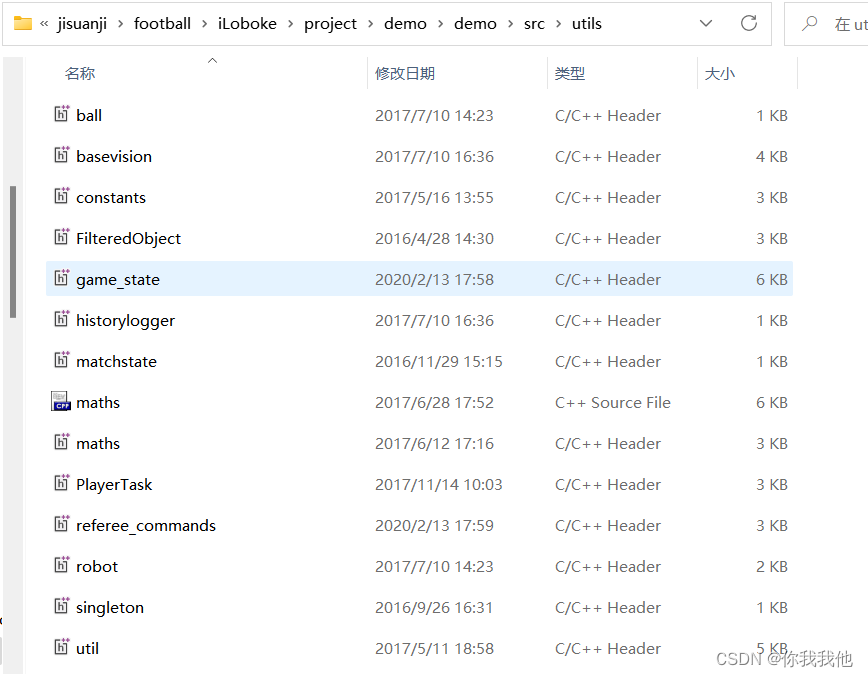Select the referee_commands file icon
Image resolution: width=868 pixels, height=677 pixels.
click(x=61, y=525)
